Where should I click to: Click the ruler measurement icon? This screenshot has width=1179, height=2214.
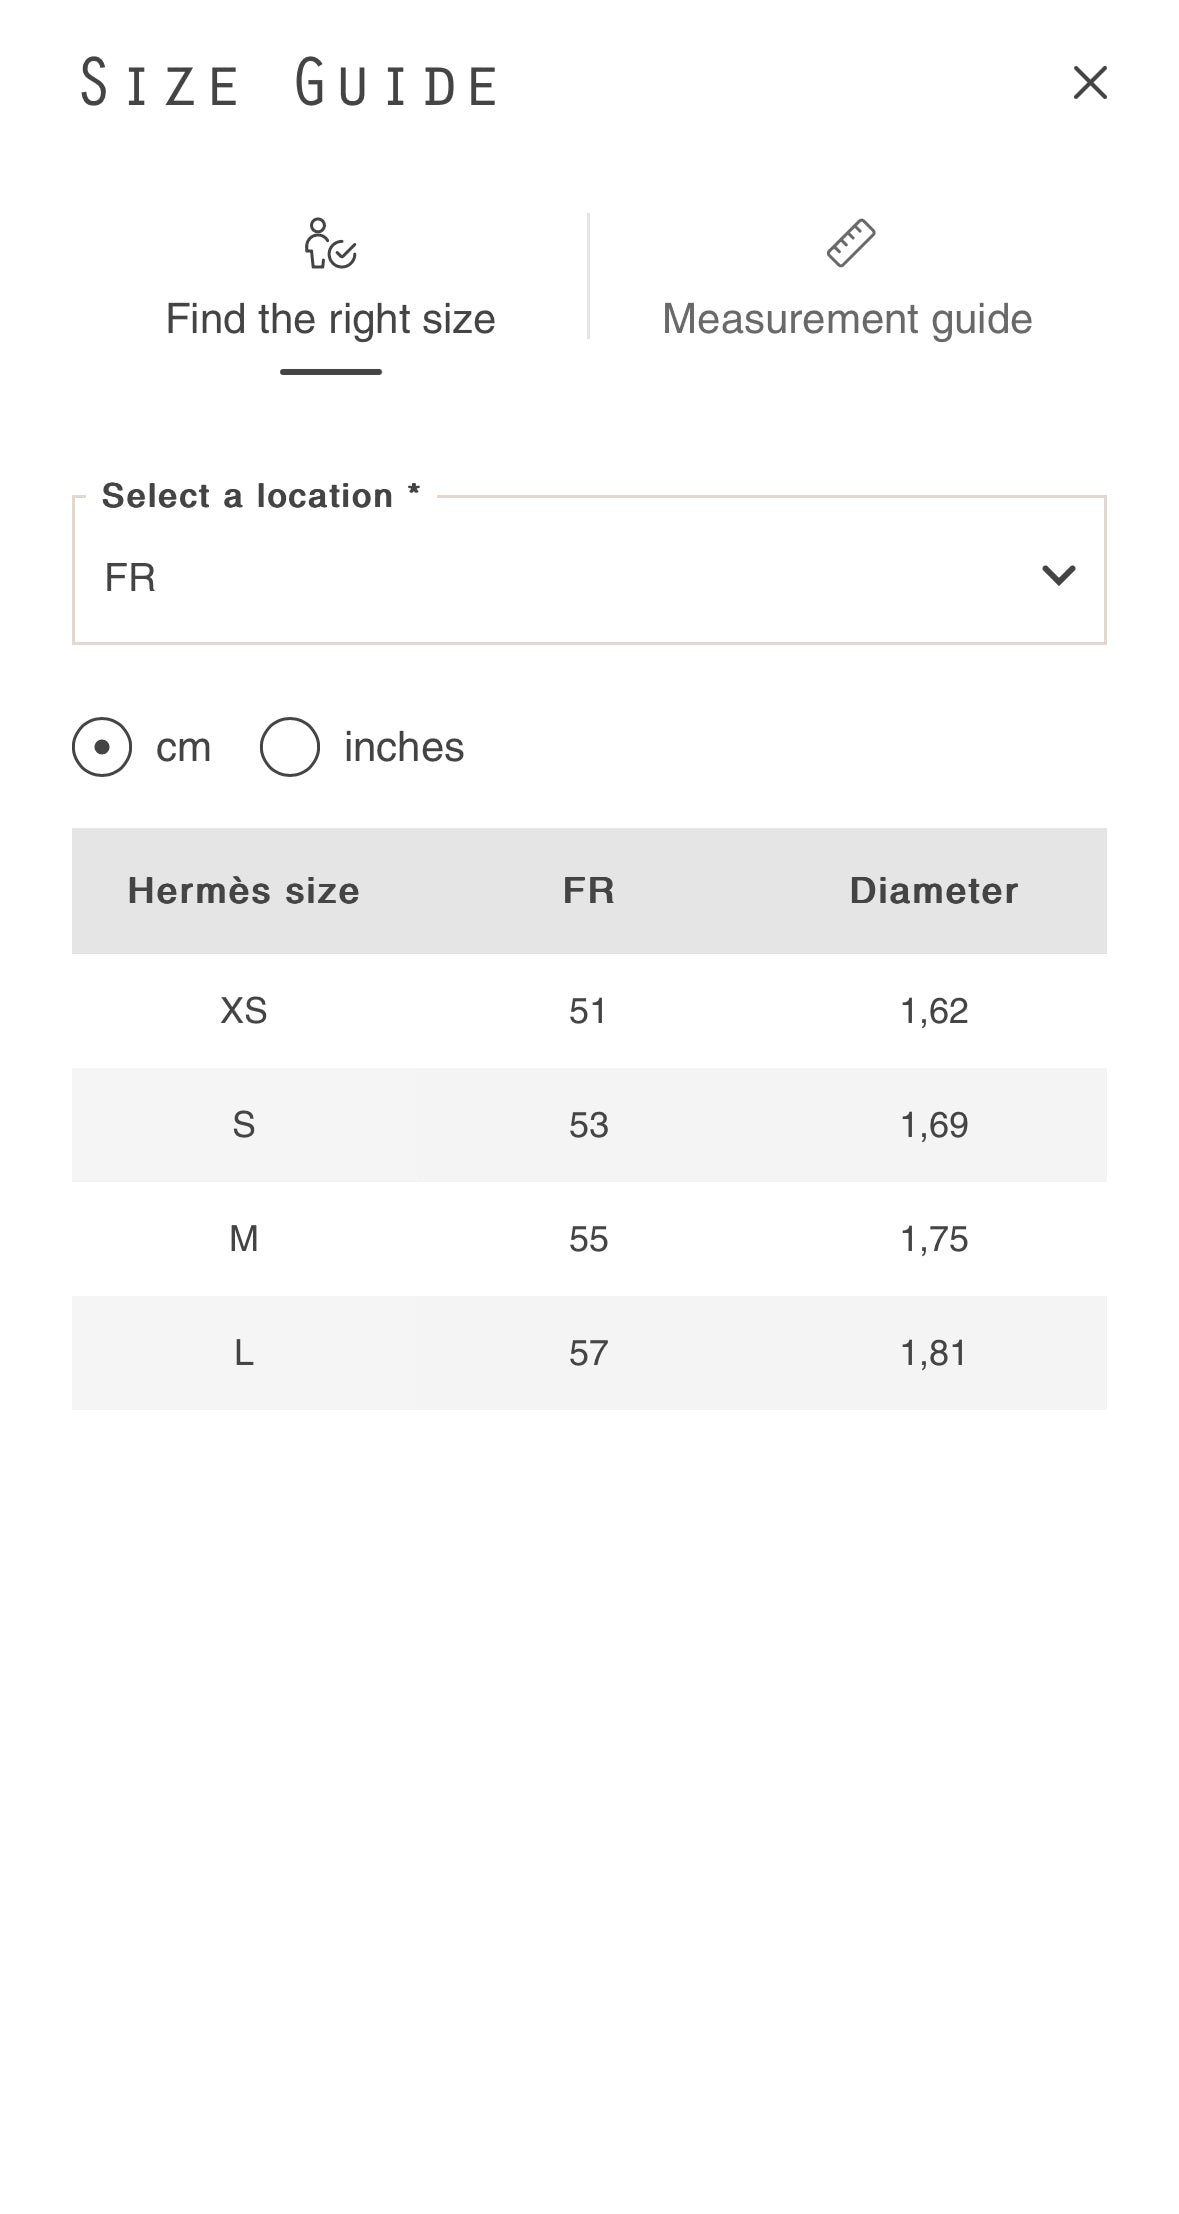click(850, 243)
